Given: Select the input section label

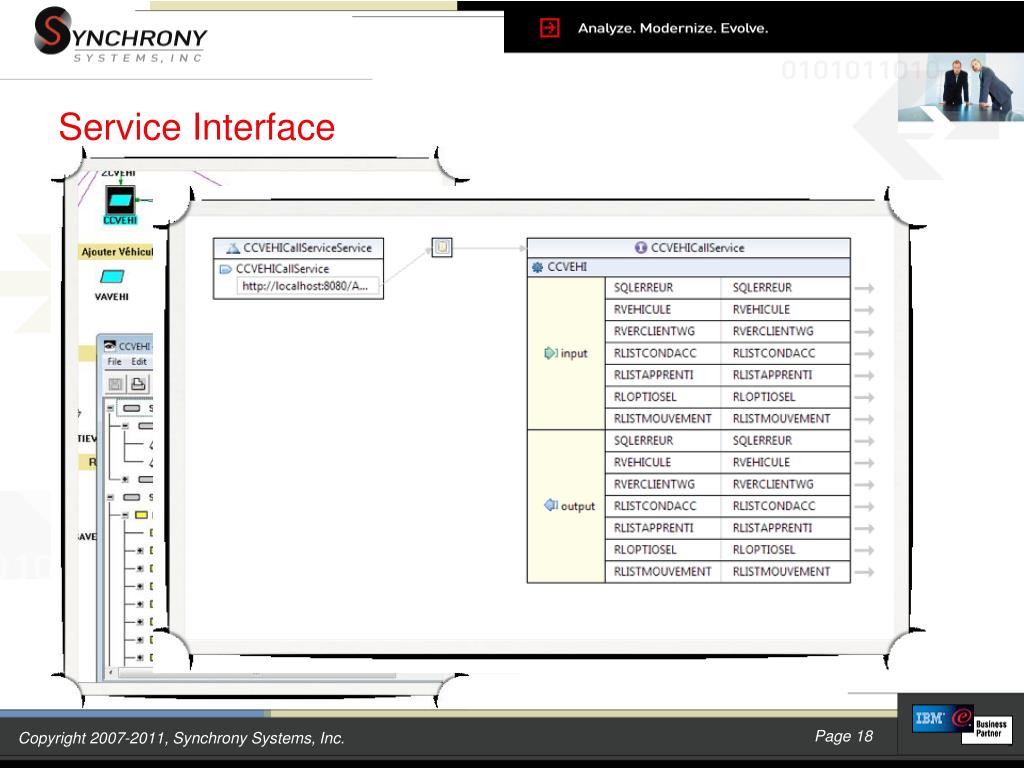Looking at the screenshot, I should coord(574,353).
